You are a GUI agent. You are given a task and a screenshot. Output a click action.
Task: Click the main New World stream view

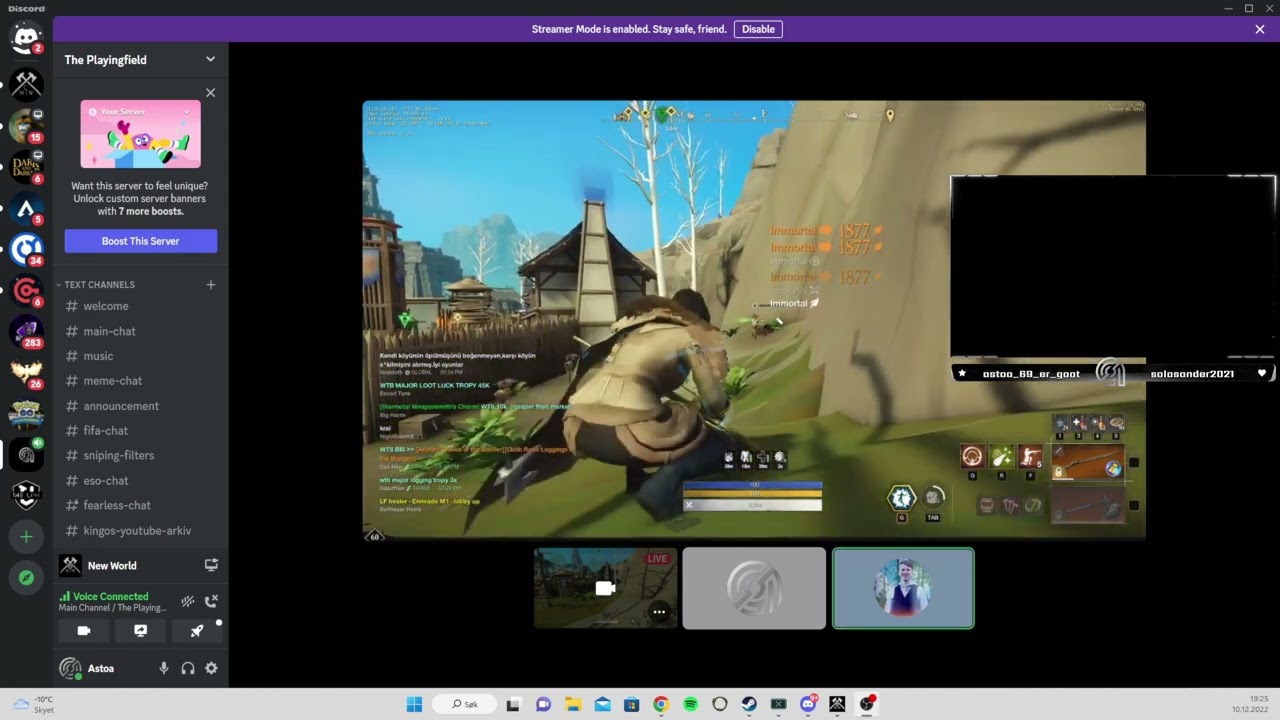pyautogui.click(x=754, y=320)
